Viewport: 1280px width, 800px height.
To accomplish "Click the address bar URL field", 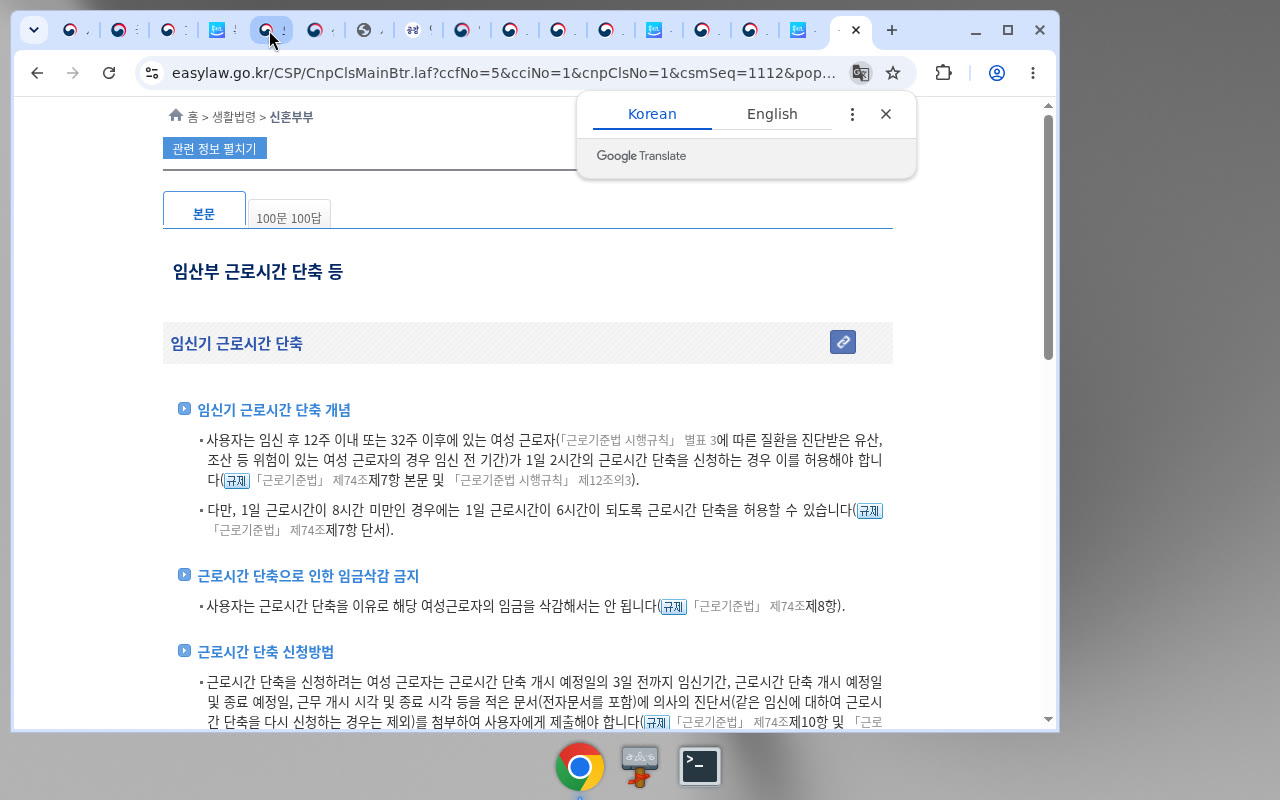I will pyautogui.click(x=503, y=73).
